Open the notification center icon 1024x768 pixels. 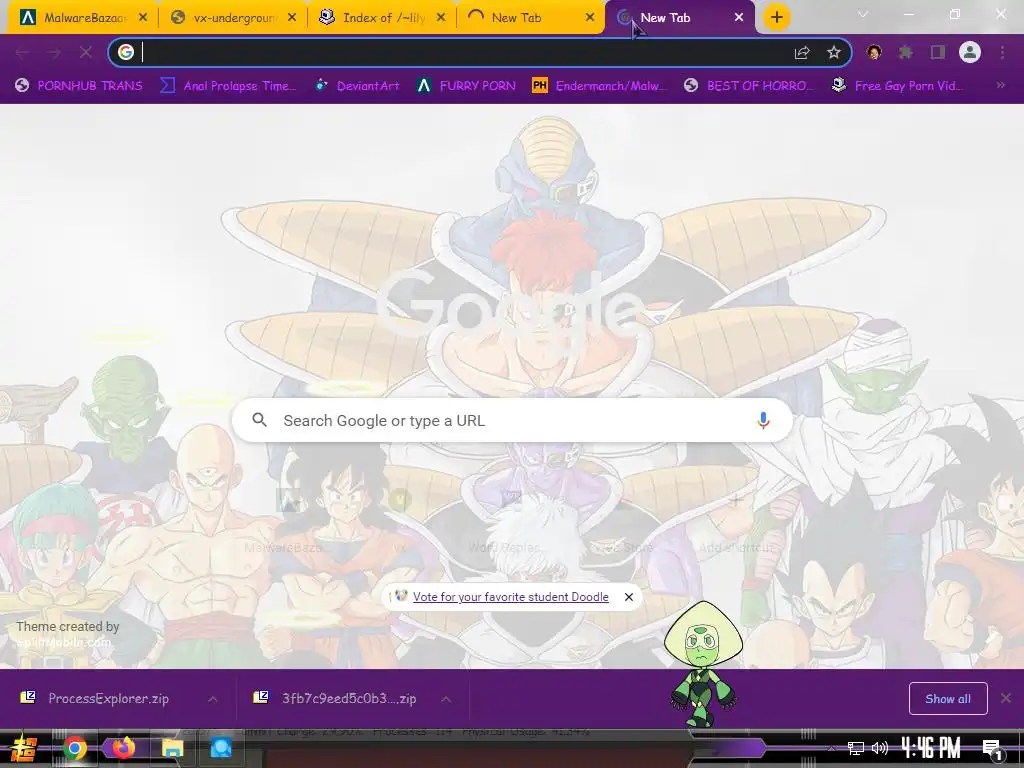coord(993,750)
